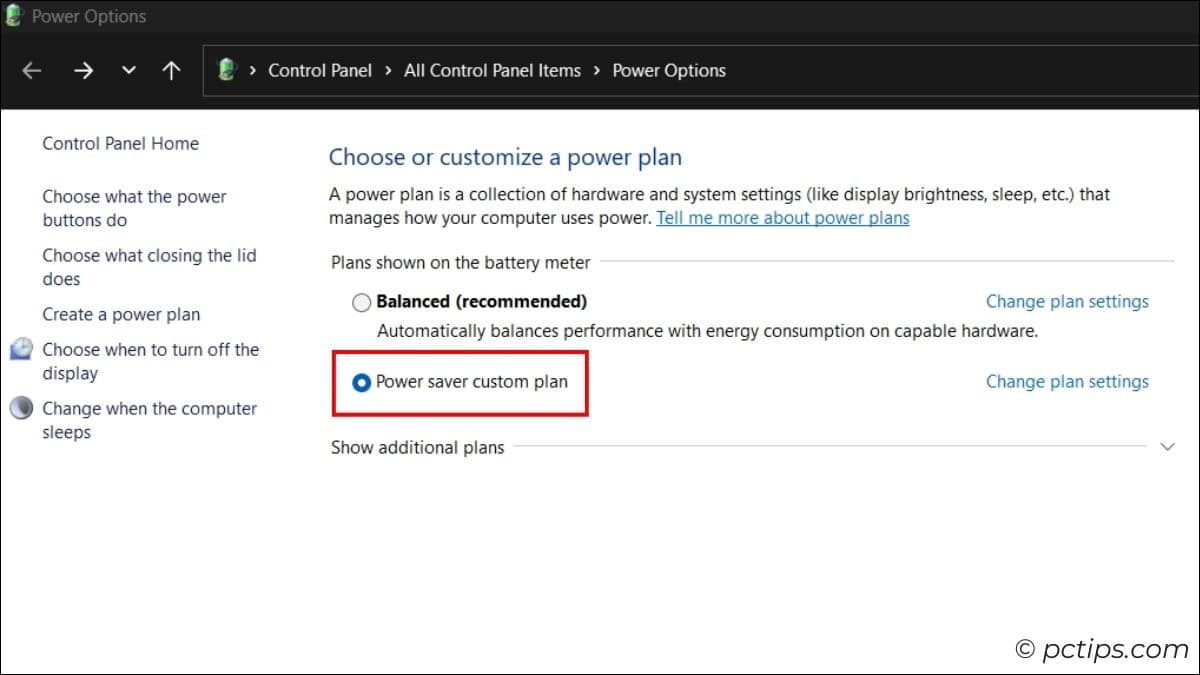Click the Control Panel breadcrumb item

coord(320,70)
